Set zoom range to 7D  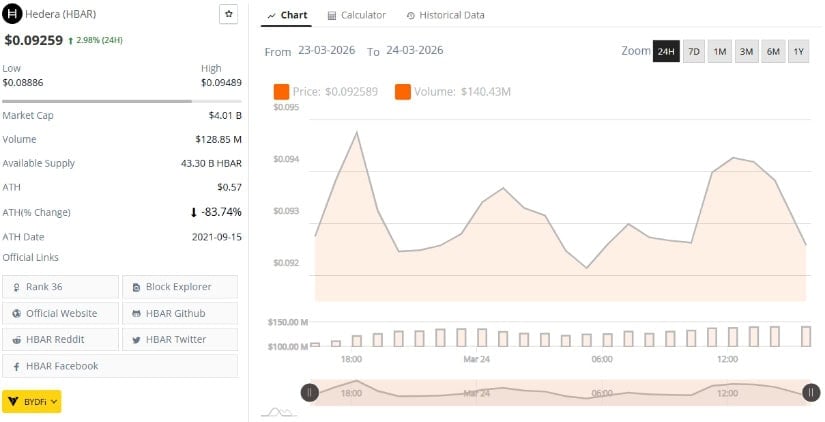[x=693, y=52]
